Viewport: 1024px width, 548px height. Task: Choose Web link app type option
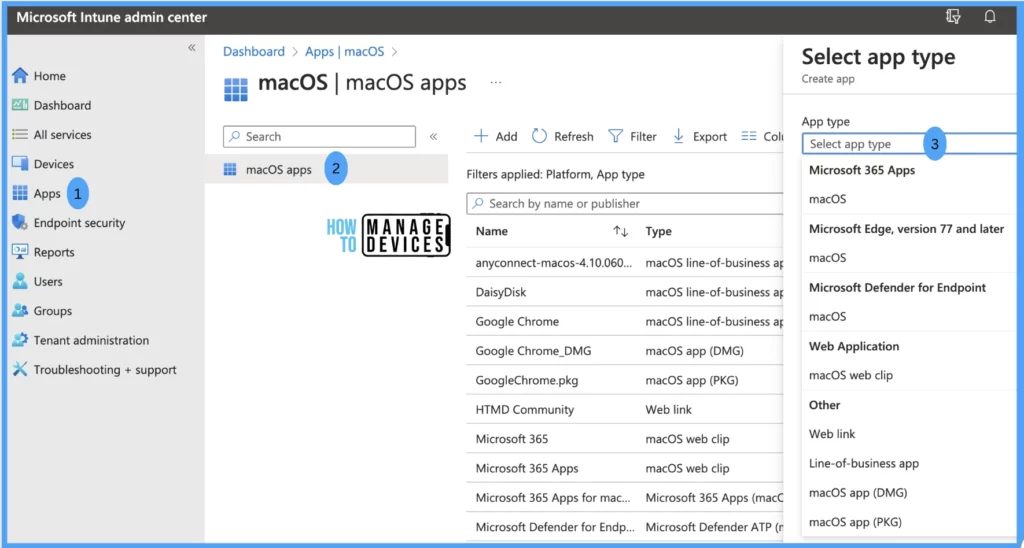tap(832, 434)
